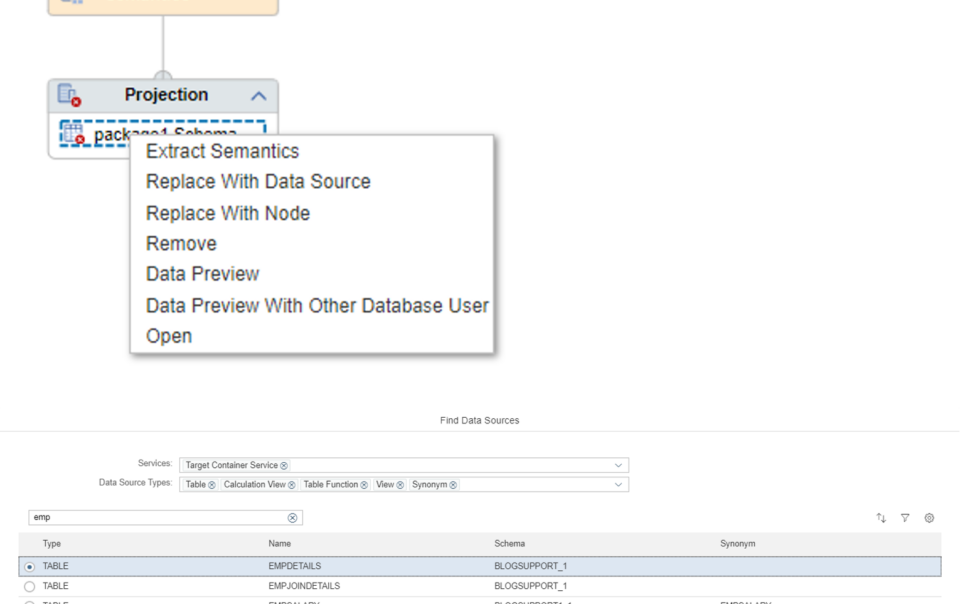This screenshot has height=604, width=960.
Task: Select the EMPDETAILS table radio button
Action: pos(30,567)
